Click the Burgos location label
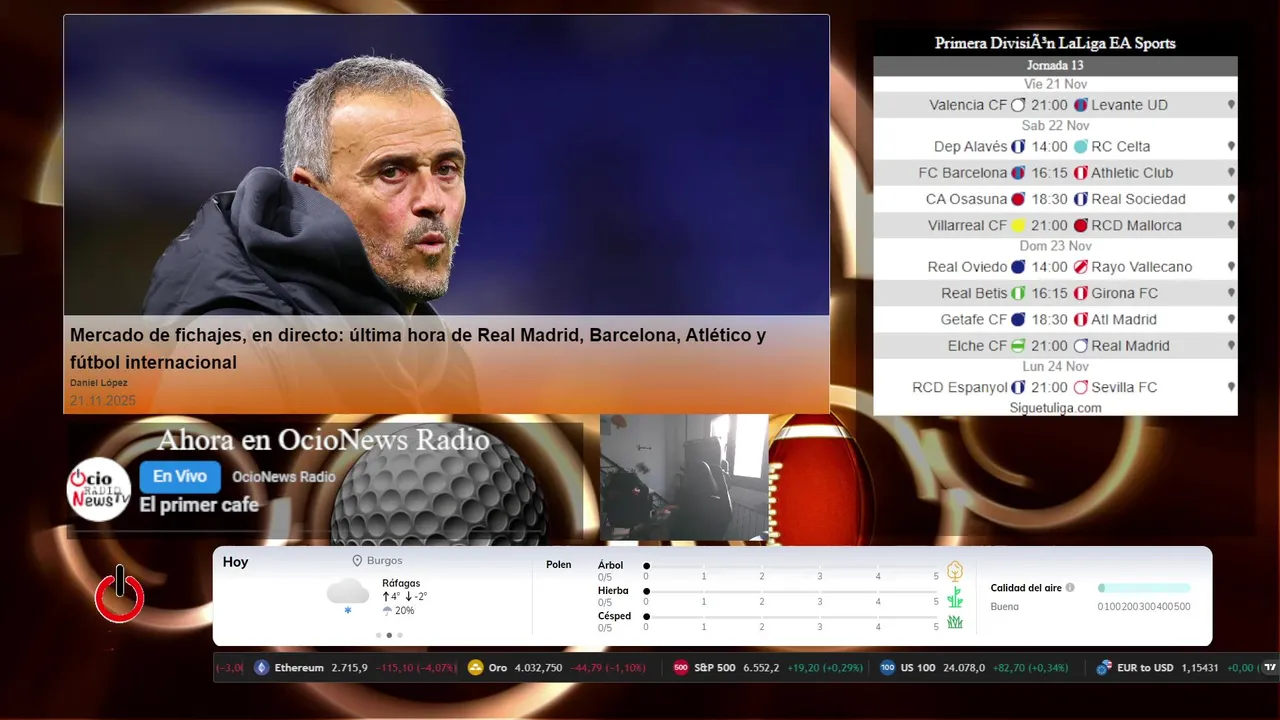This screenshot has height=720, width=1280. pos(384,561)
